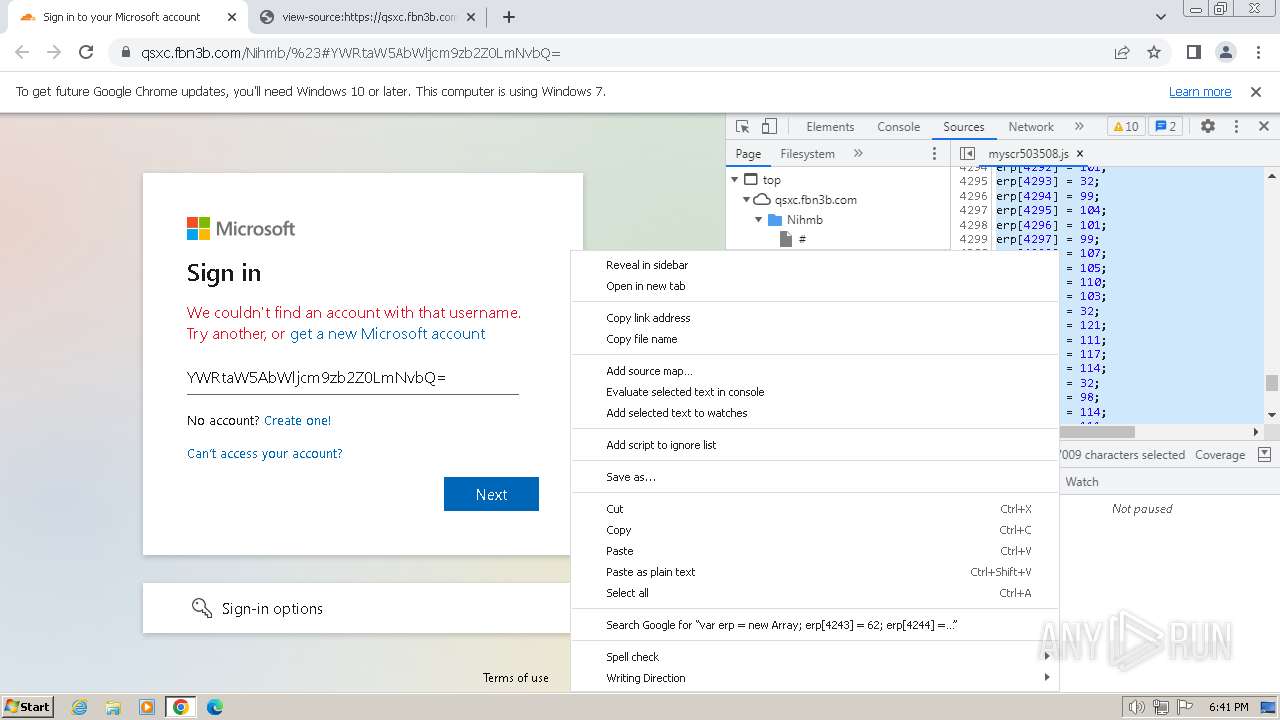This screenshot has width=1280, height=720.
Task: Click get a new Microsoft account link
Action: 388,334
